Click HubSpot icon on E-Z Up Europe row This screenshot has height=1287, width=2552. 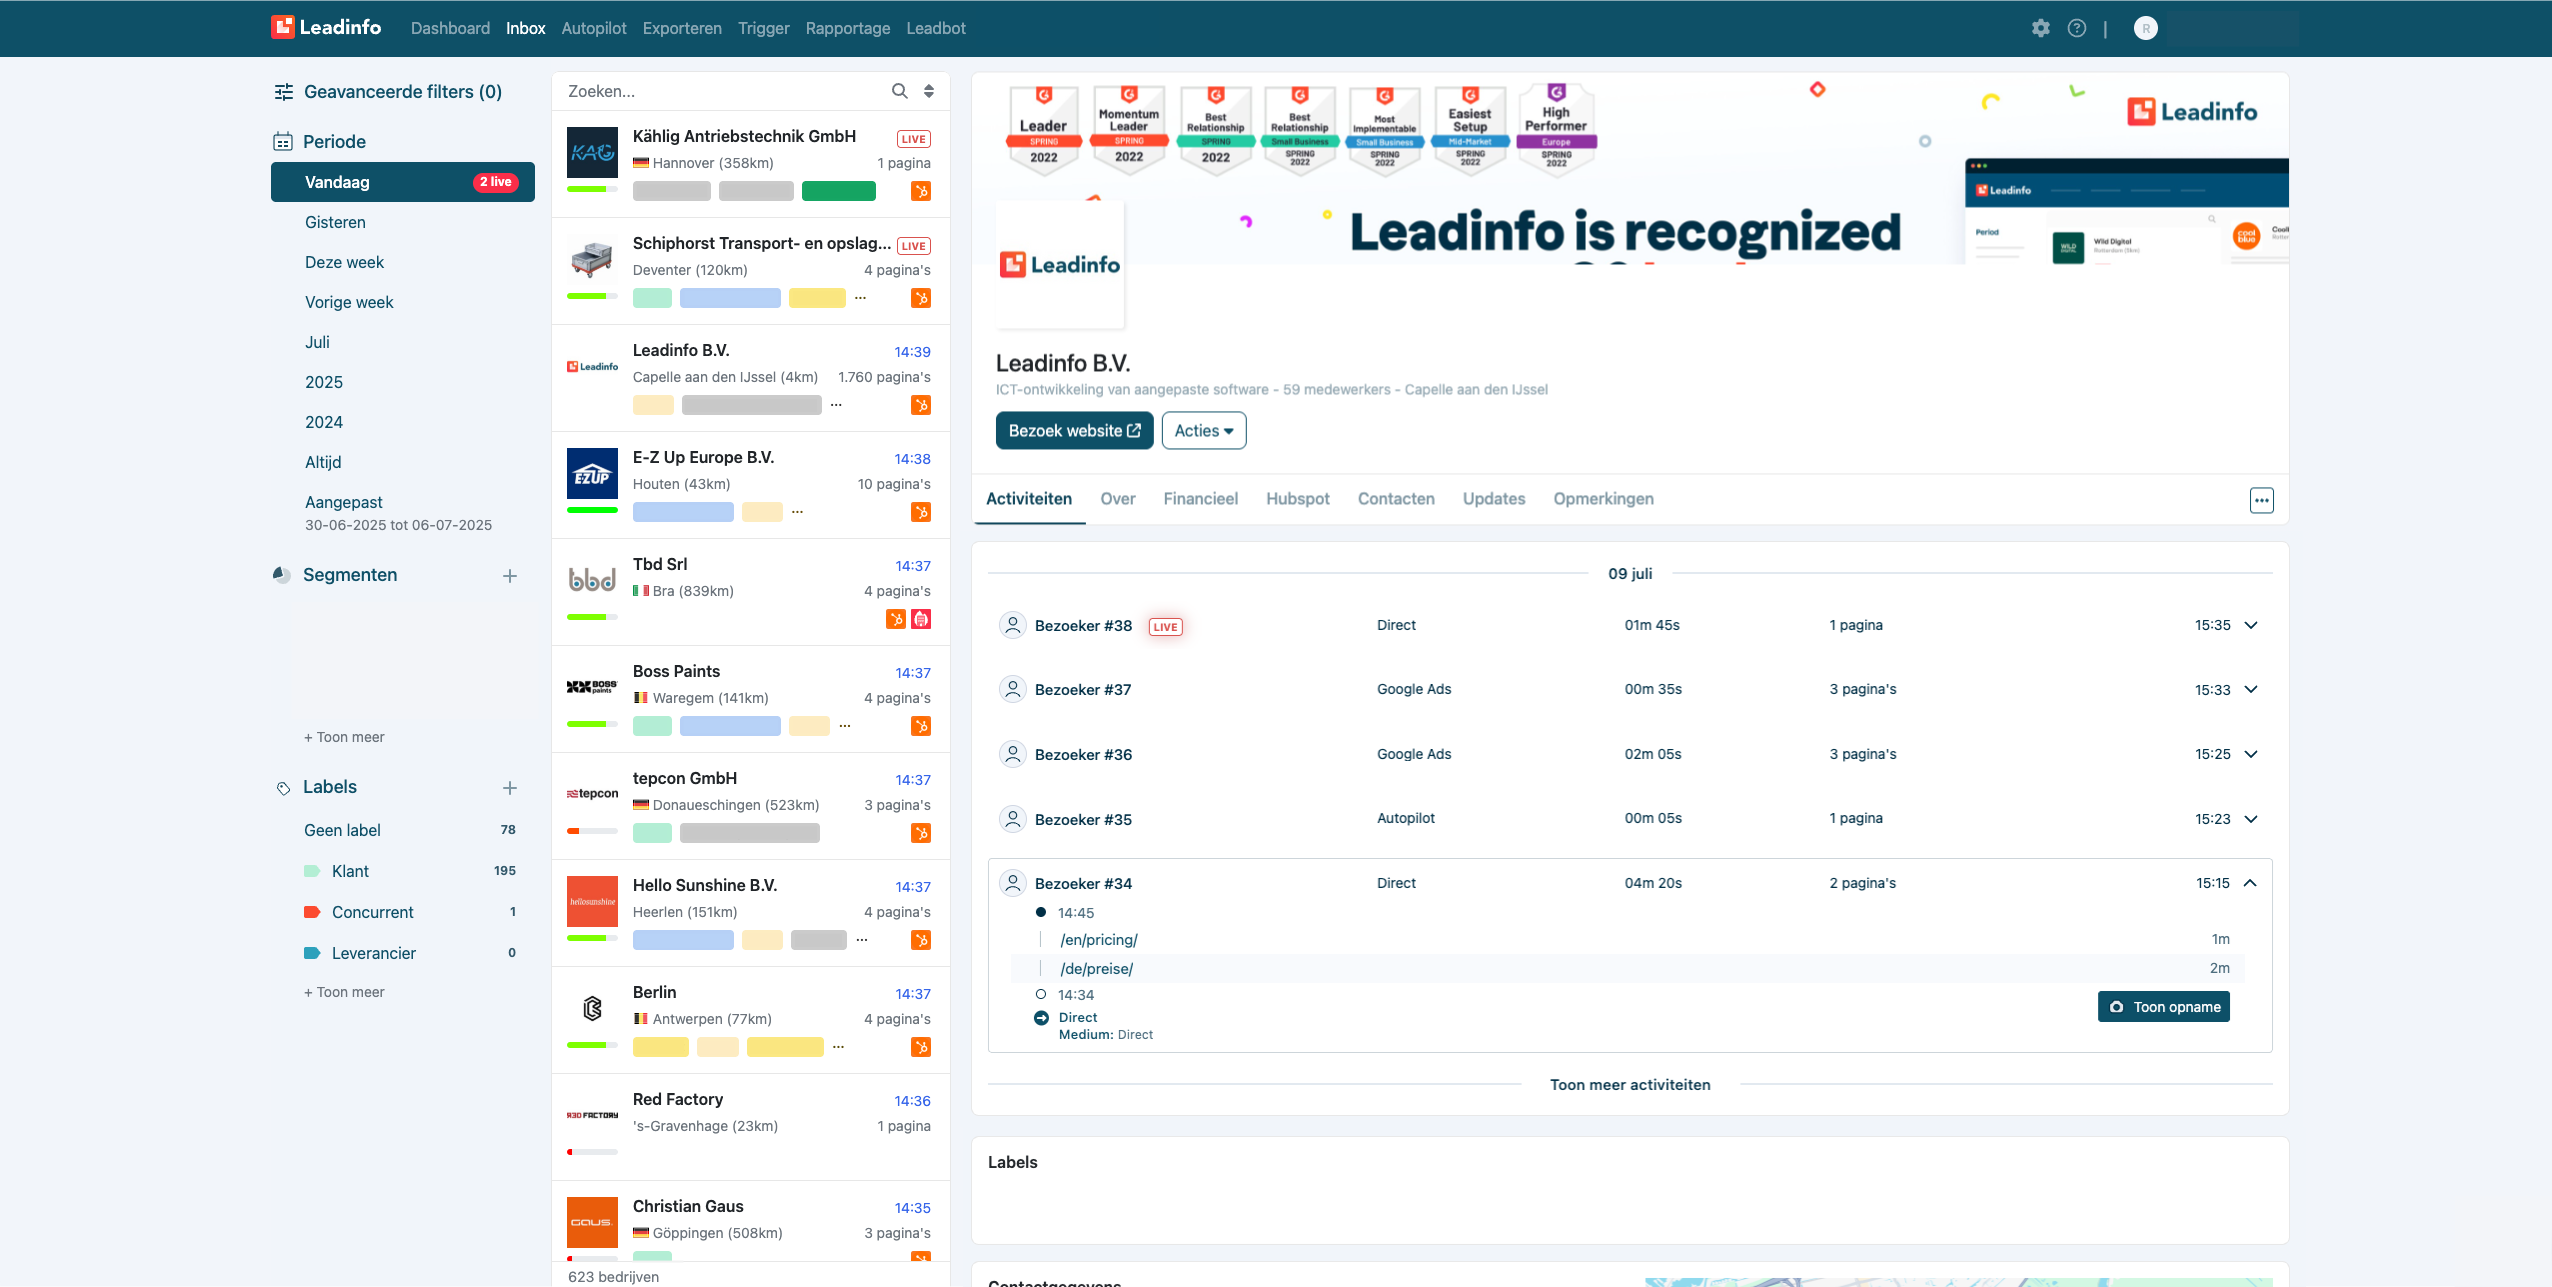click(x=921, y=512)
